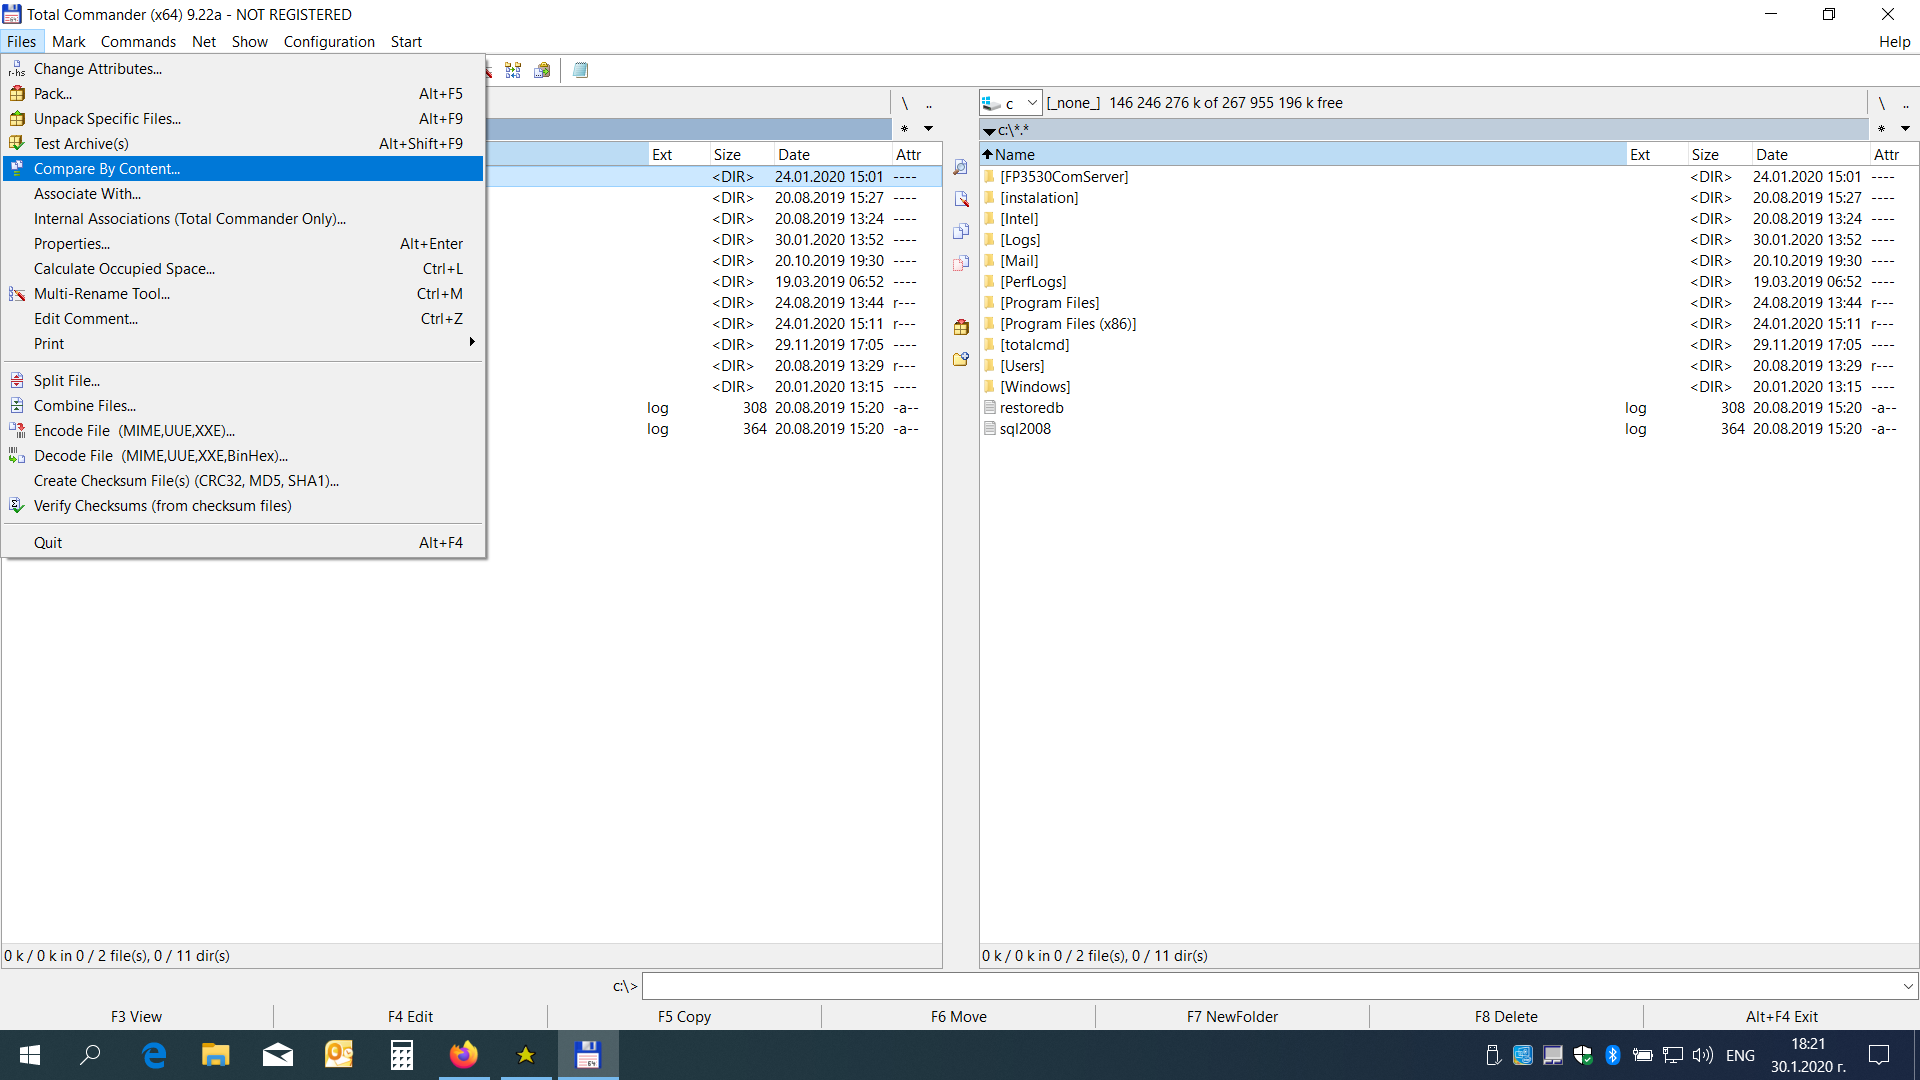Click the Pack archive icon in middle bar
The height and width of the screenshot is (1080, 1920).
961,327
